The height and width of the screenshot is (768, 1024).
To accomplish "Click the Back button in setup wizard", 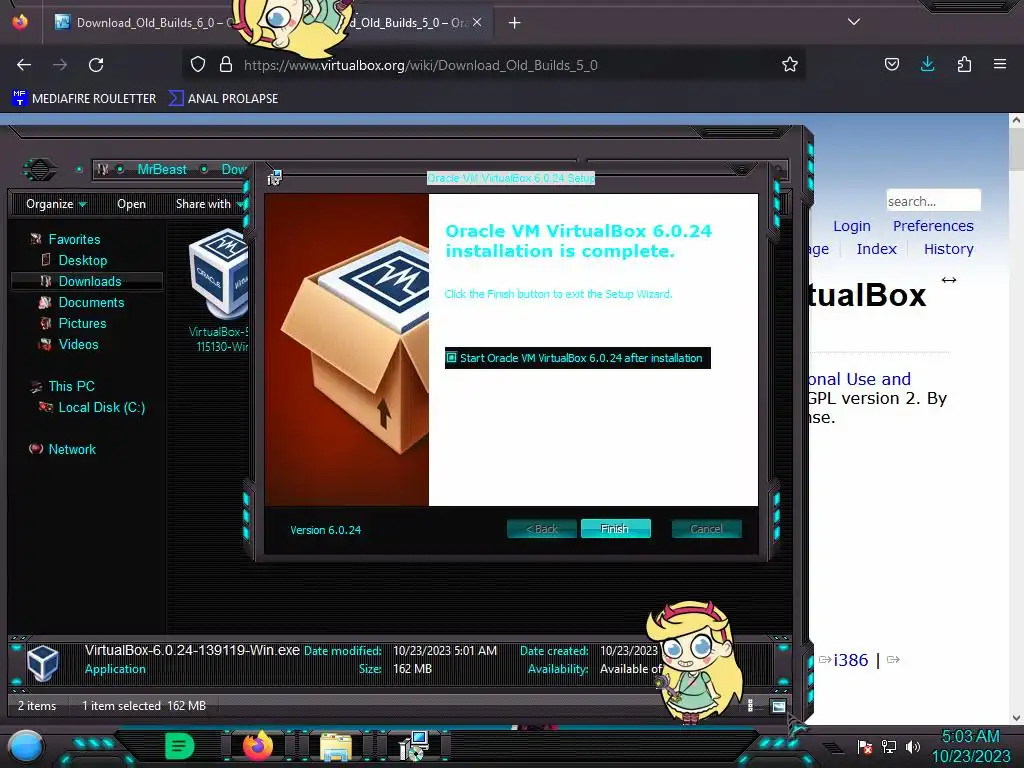I will click(541, 528).
